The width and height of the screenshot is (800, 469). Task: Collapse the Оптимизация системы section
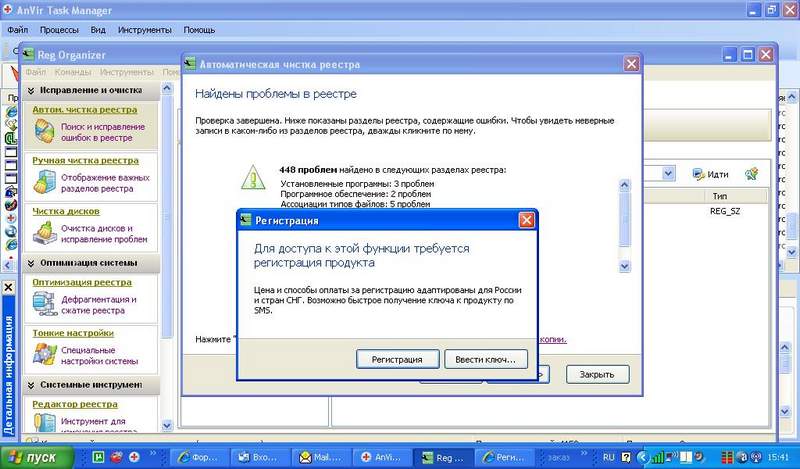point(31,263)
